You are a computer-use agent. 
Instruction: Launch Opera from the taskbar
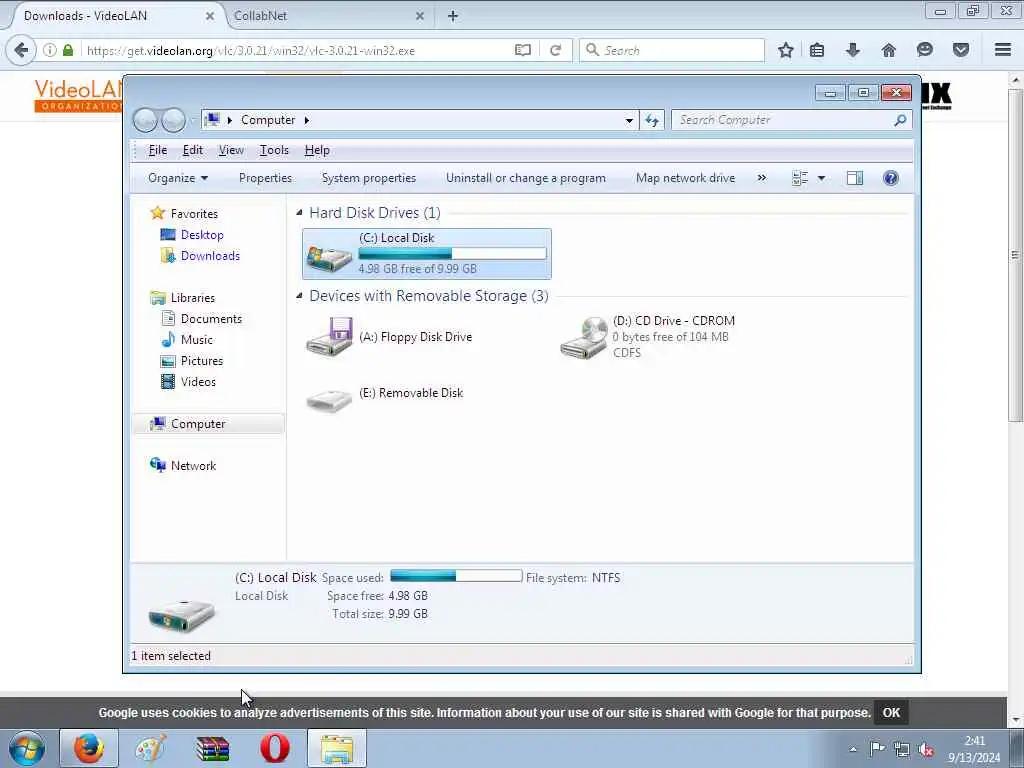pyautogui.click(x=274, y=748)
